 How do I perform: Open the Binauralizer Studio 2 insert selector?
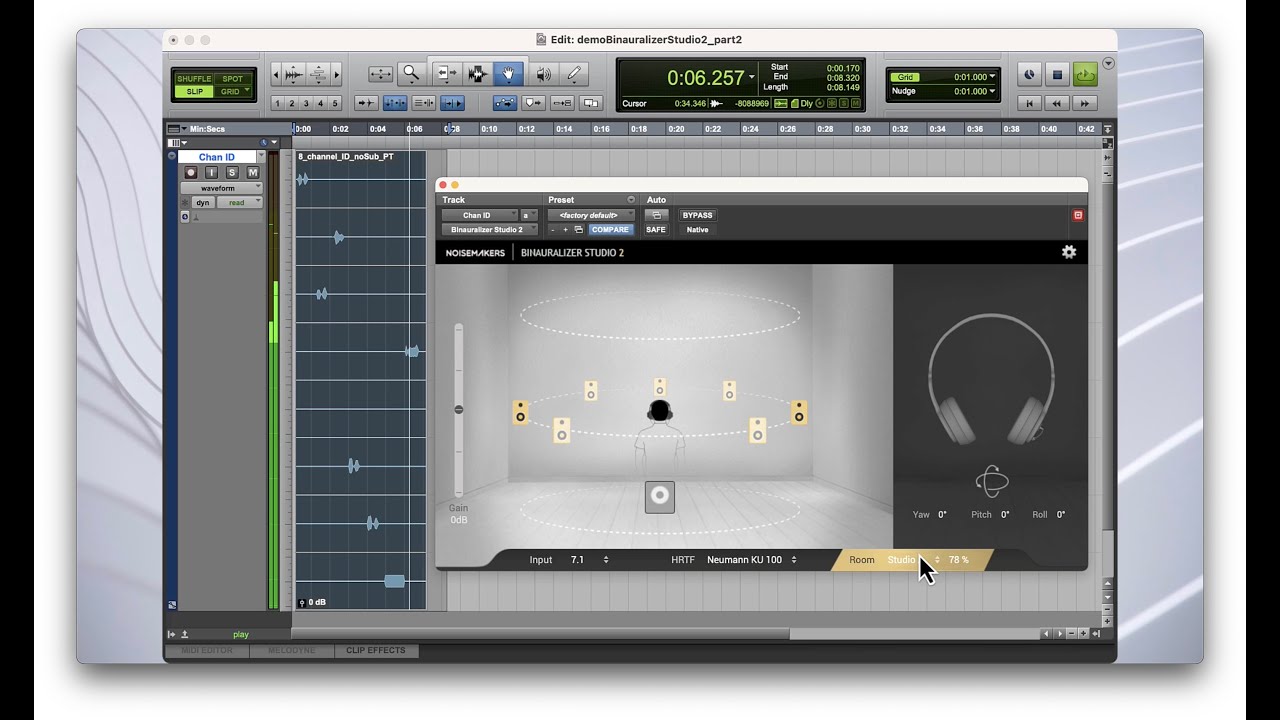(x=489, y=230)
